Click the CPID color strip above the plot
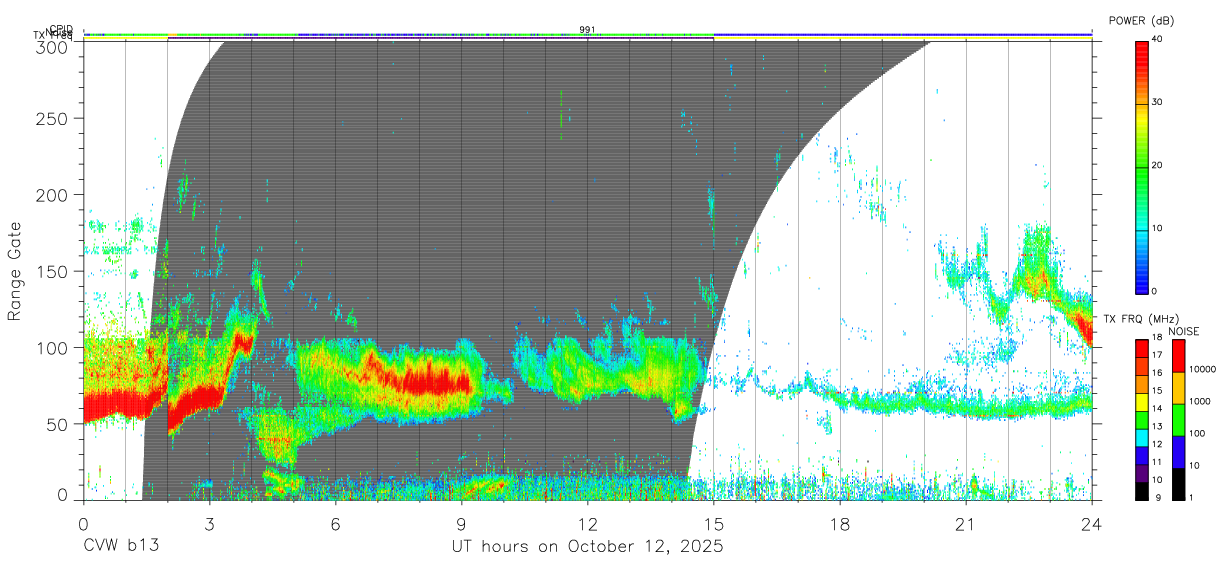 click(x=587, y=34)
